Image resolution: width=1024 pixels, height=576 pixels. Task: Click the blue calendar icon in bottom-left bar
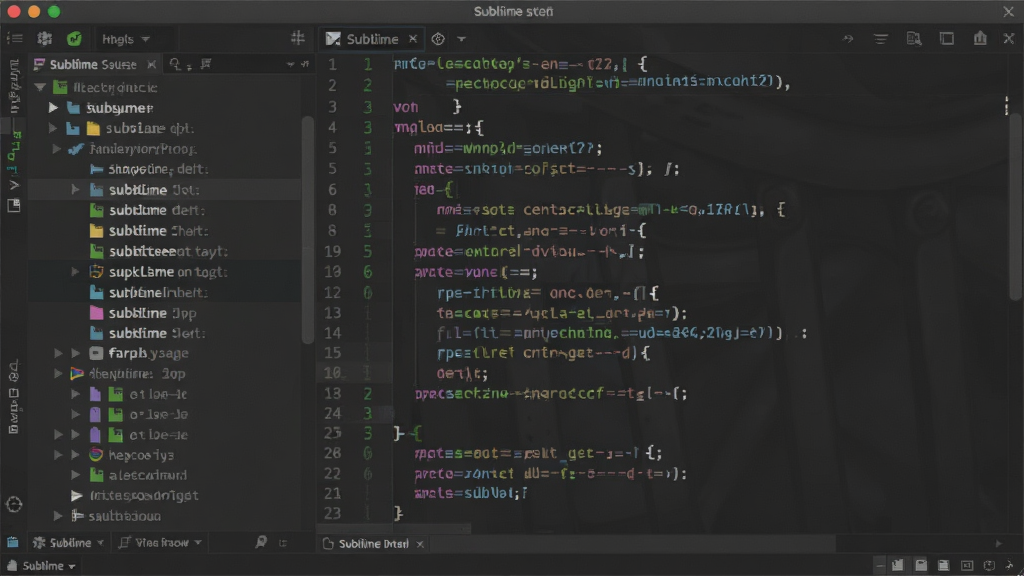click(12, 542)
